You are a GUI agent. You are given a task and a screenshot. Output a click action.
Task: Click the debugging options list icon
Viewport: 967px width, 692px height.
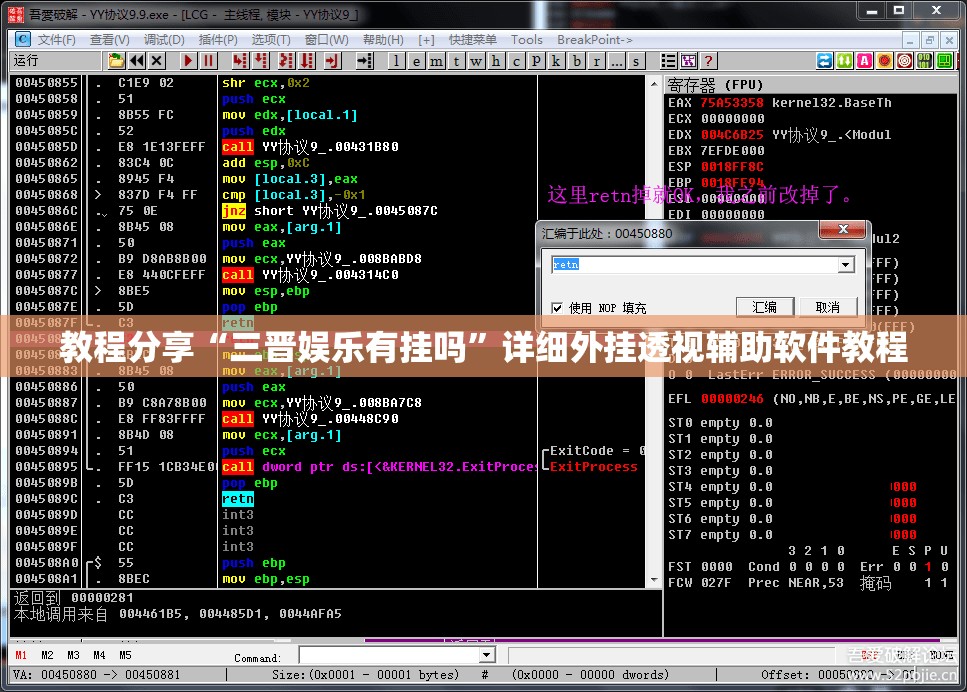668,60
